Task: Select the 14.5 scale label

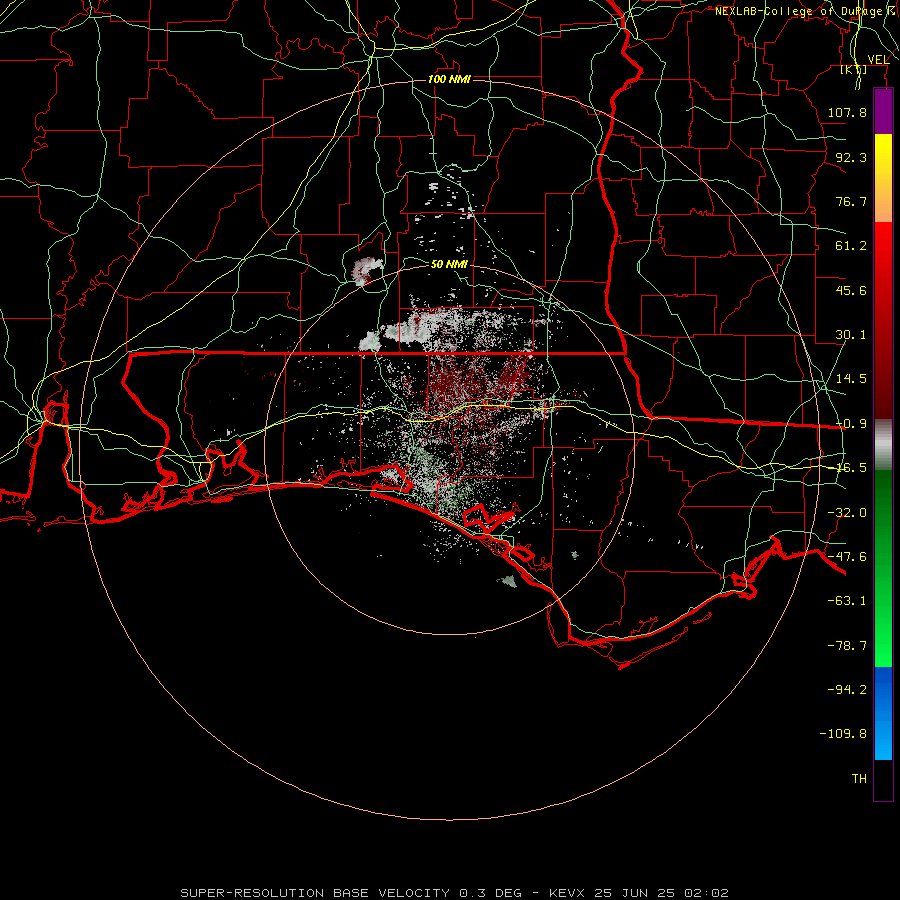Action: (x=851, y=379)
